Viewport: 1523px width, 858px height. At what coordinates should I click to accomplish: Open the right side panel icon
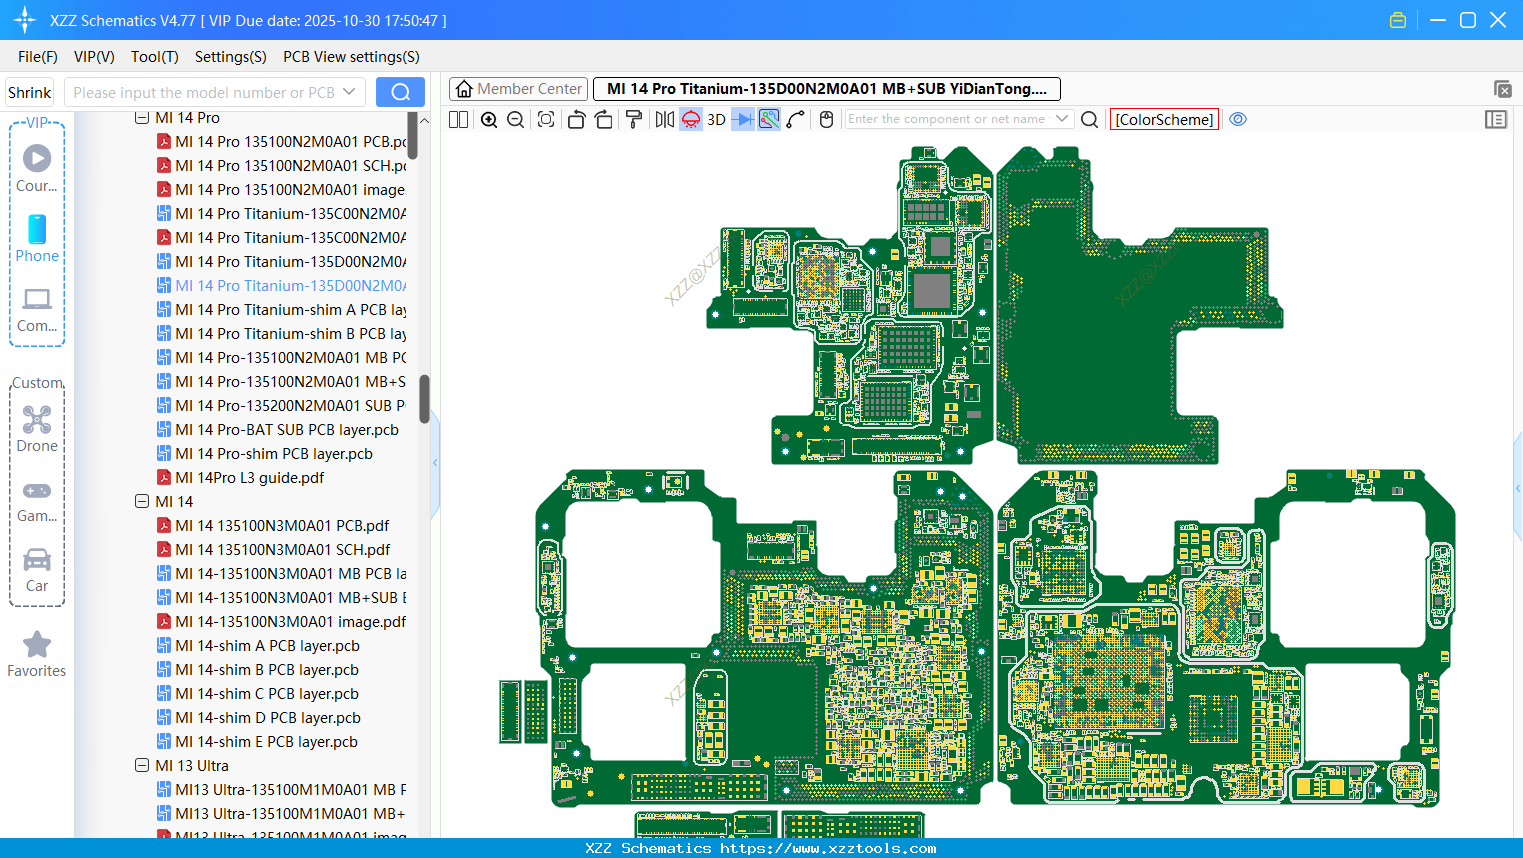1496,120
